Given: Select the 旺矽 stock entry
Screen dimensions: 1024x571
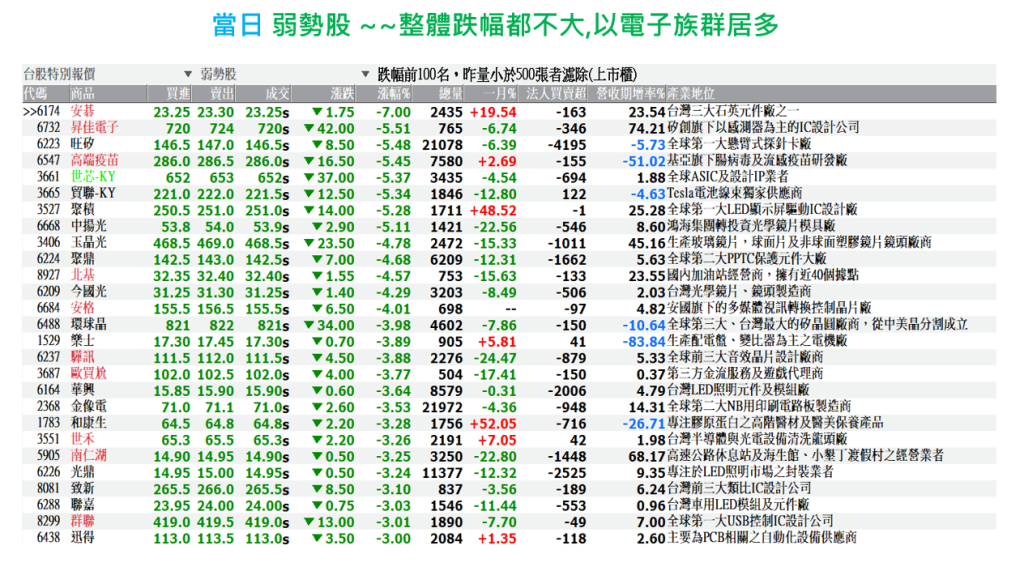Looking at the screenshot, I should [x=83, y=144].
